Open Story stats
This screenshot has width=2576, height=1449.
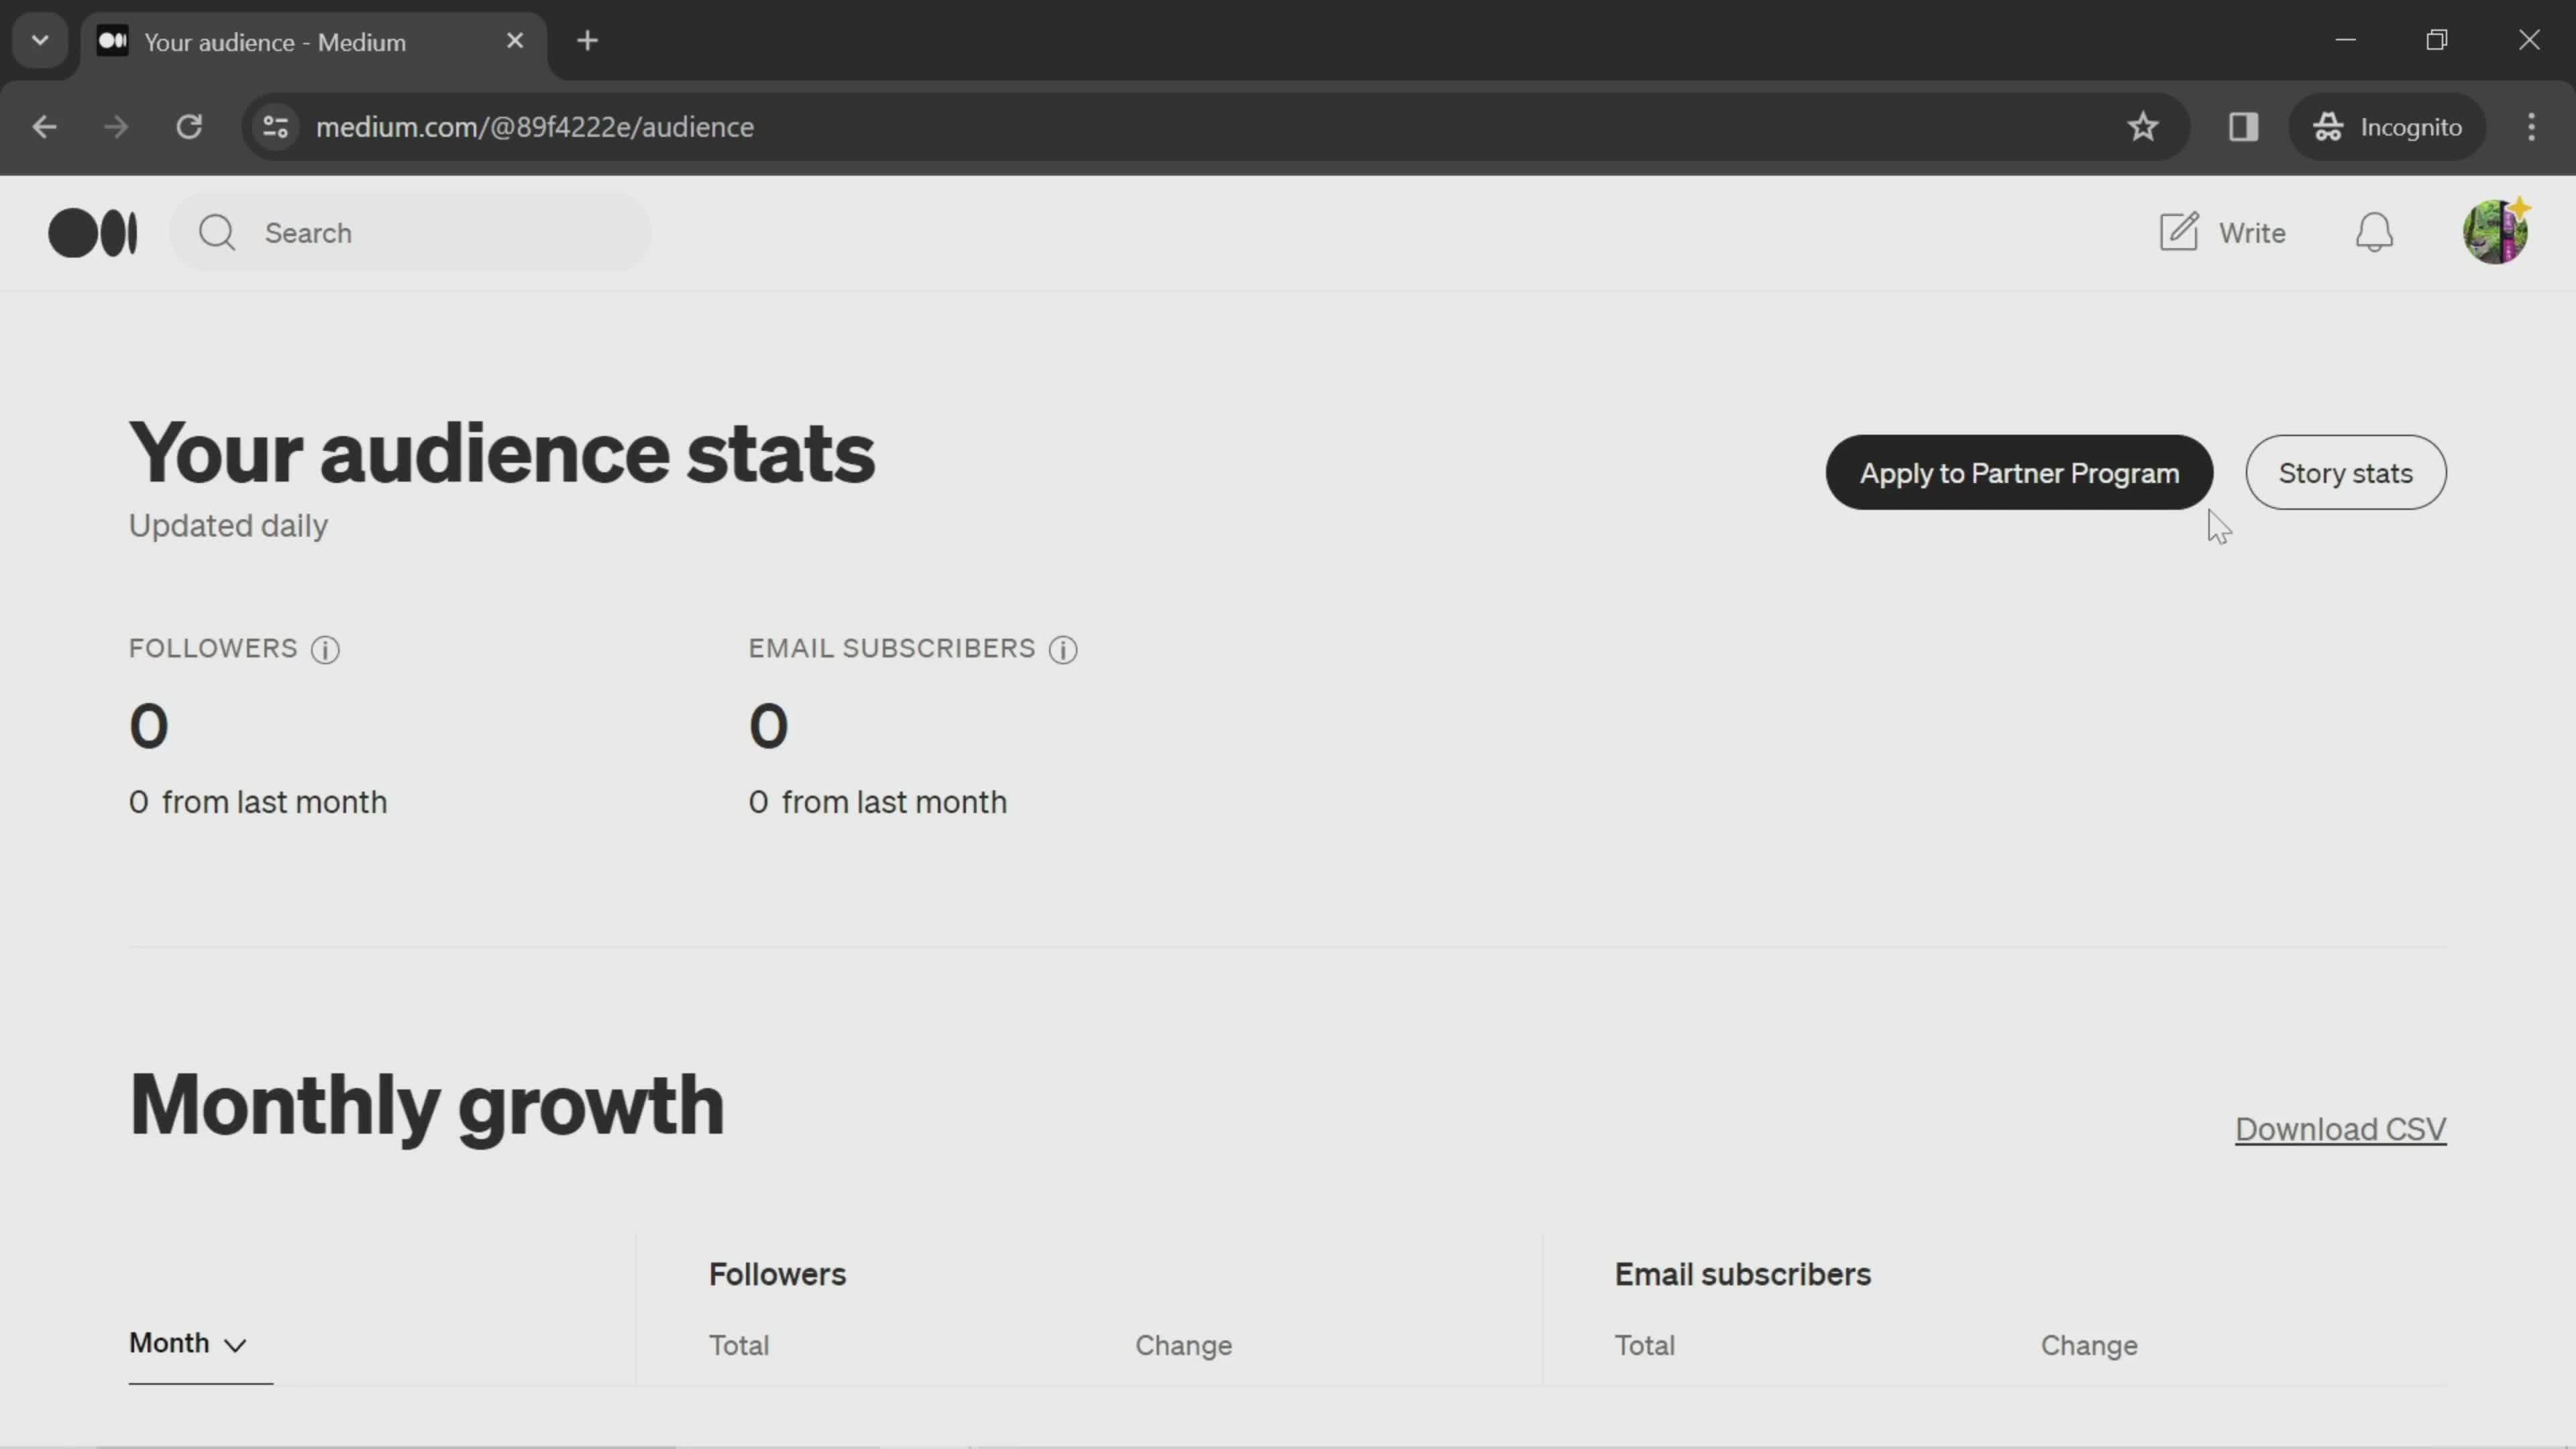[x=2346, y=472]
